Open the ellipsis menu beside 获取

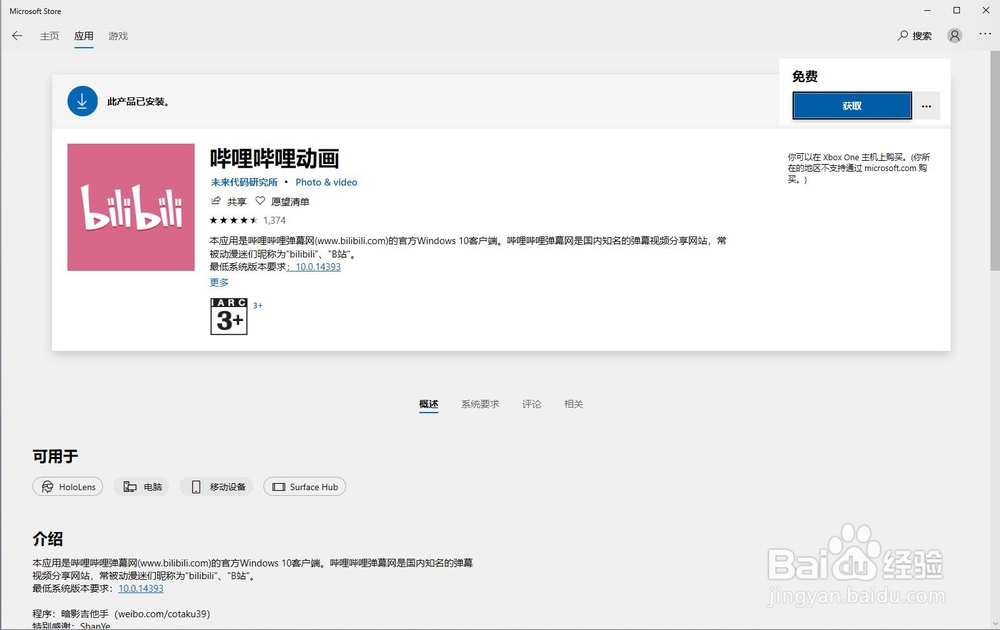pyautogui.click(x=927, y=106)
